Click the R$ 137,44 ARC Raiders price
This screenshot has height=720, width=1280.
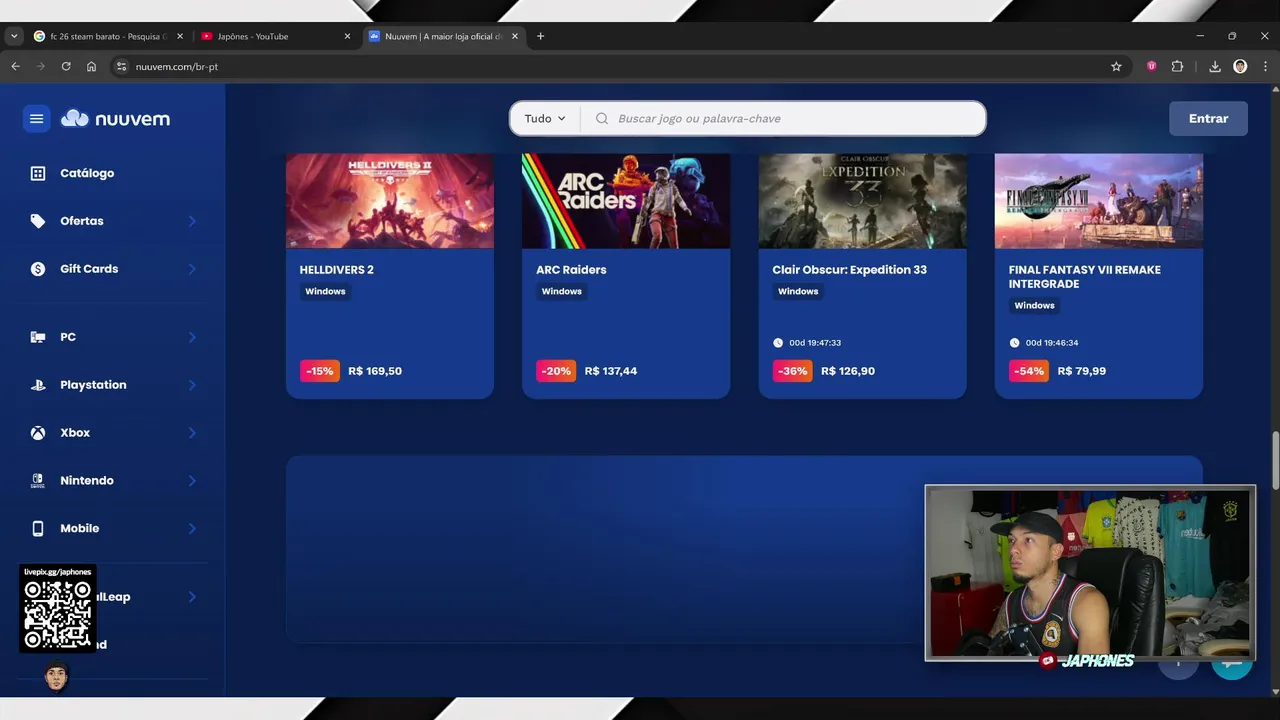(x=611, y=371)
